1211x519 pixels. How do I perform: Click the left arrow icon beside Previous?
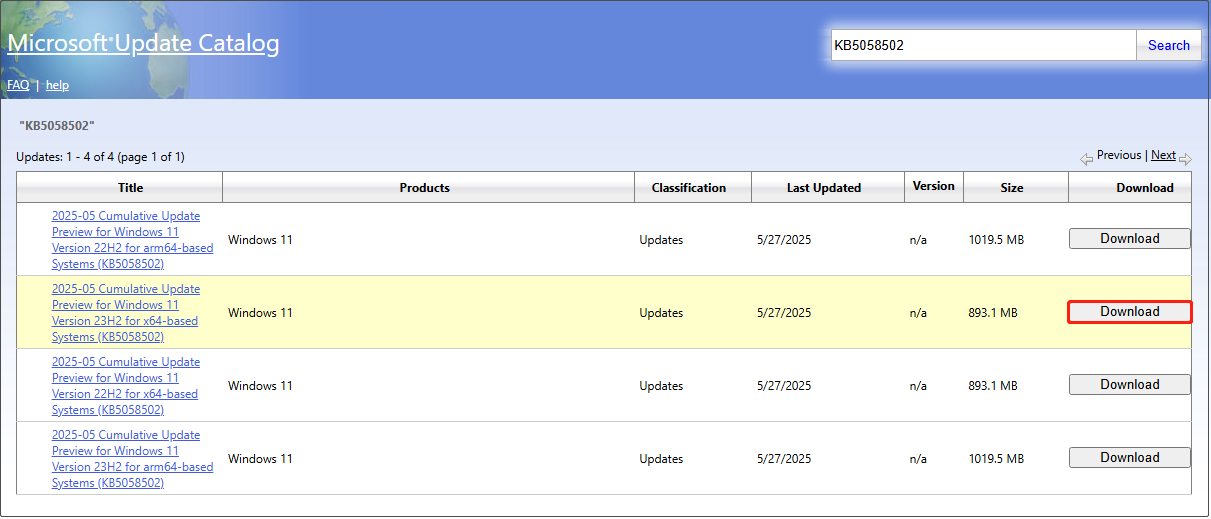pyautogui.click(x=1086, y=159)
